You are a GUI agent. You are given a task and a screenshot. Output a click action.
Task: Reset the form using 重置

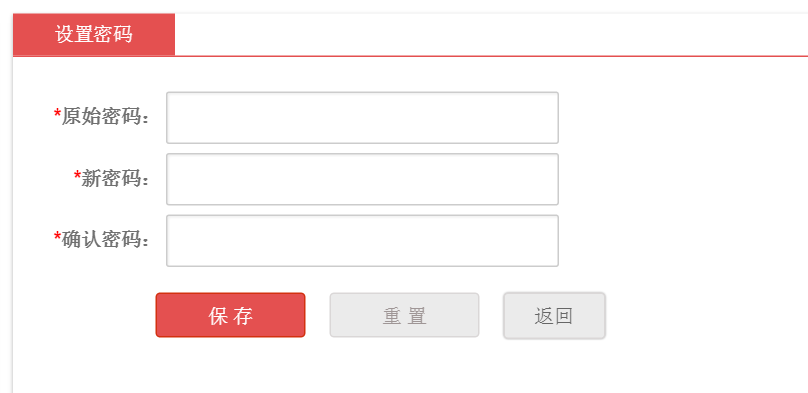coord(405,315)
